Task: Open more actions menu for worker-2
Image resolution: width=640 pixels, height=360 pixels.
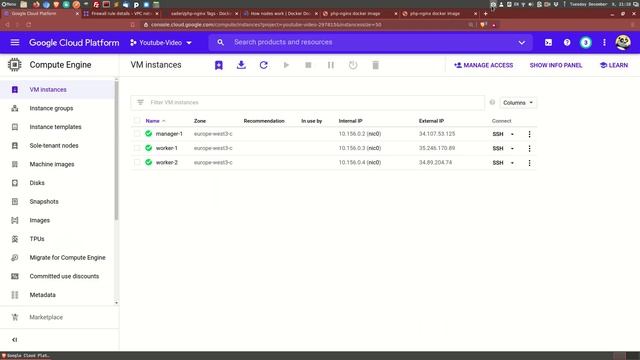Action: coord(529,162)
